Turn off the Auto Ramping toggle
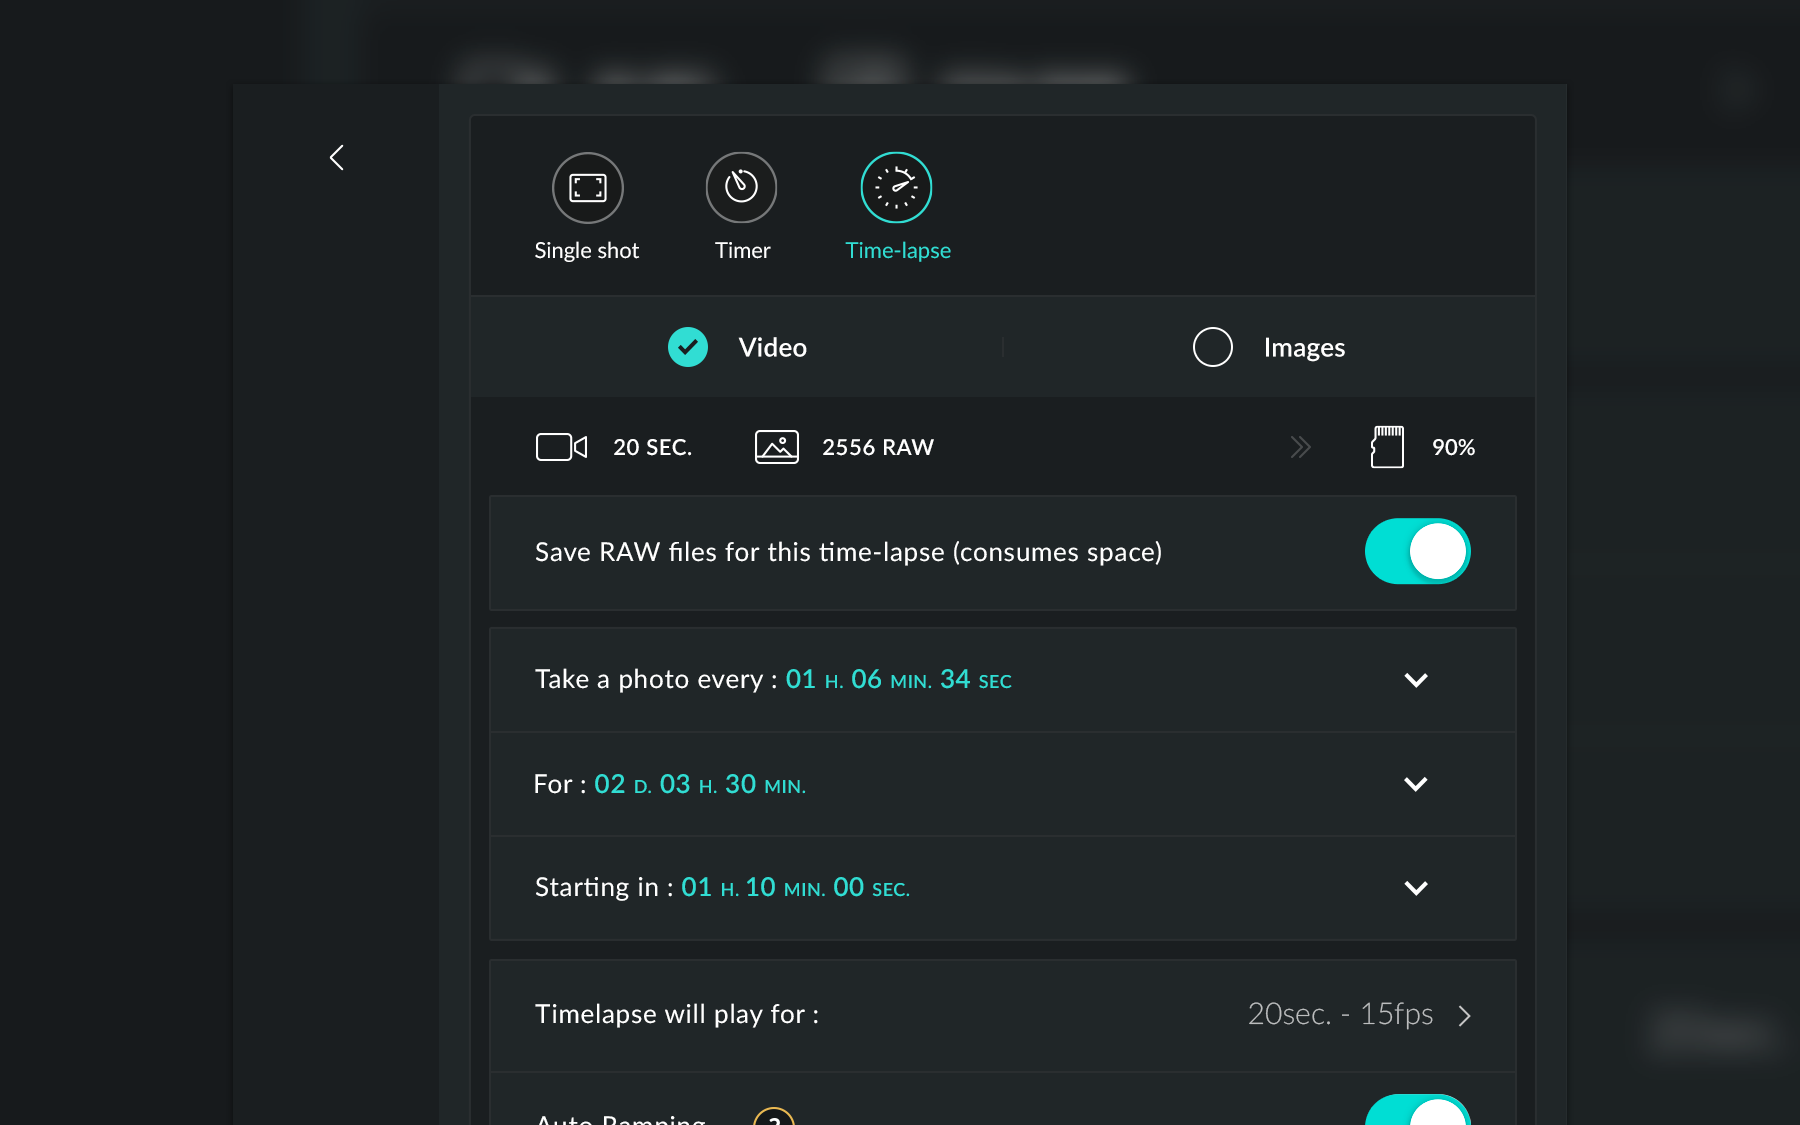This screenshot has width=1800, height=1125. point(1417,1112)
